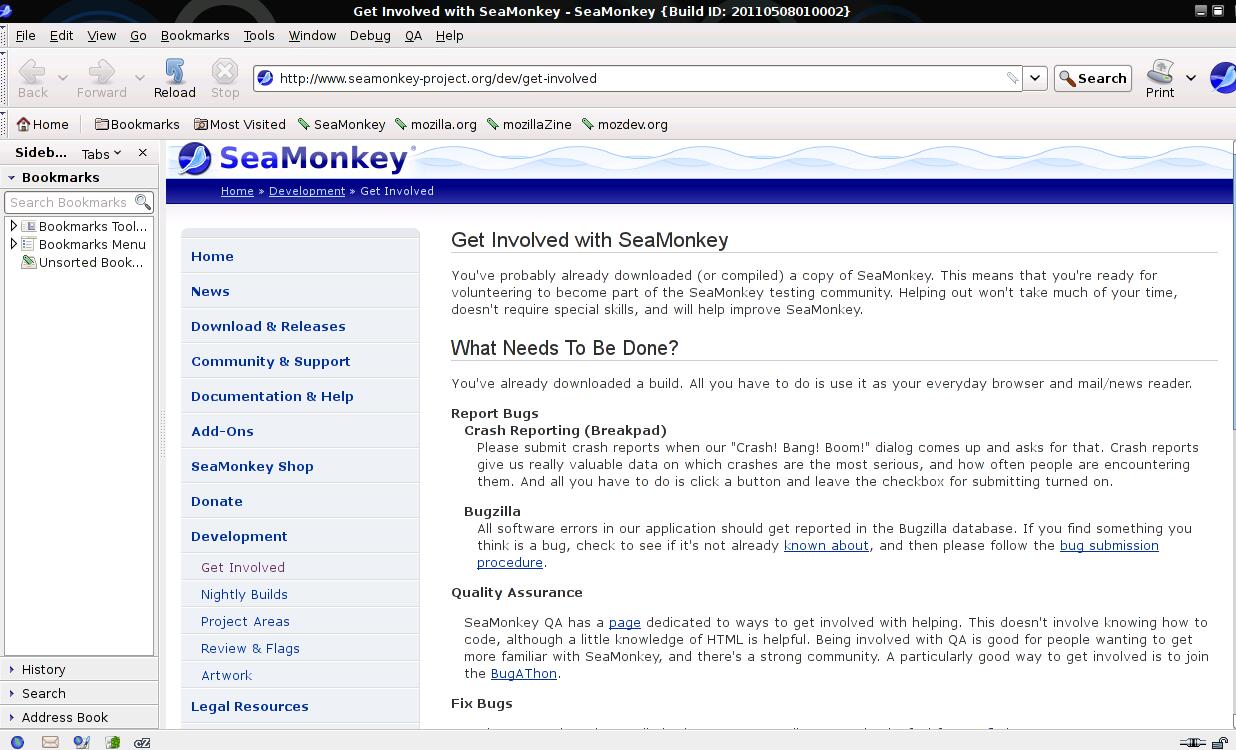Print the page with the Print icon
The image size is (1236, 750).
click(1160, 78)
